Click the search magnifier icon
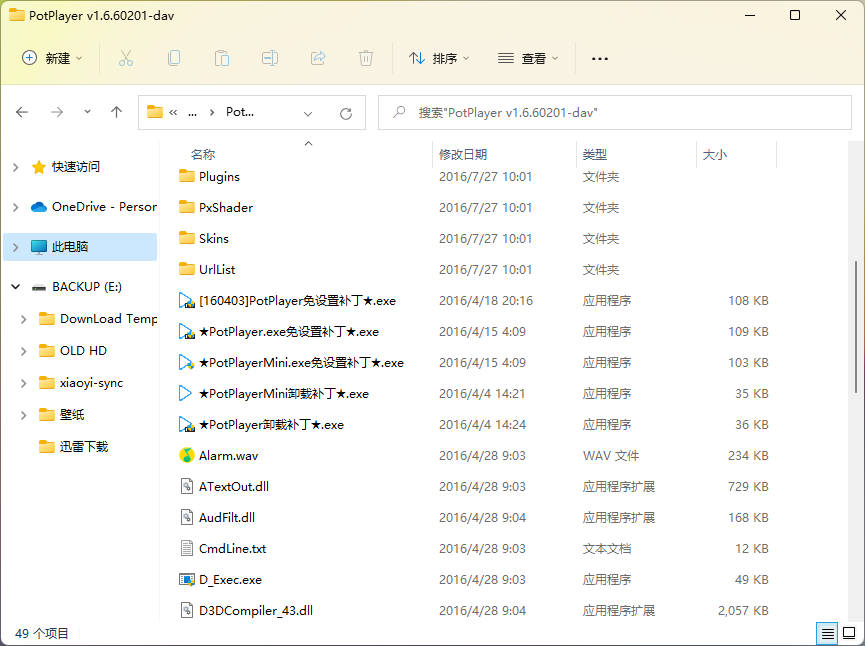865x646 pixels. (x=399, y=113)
